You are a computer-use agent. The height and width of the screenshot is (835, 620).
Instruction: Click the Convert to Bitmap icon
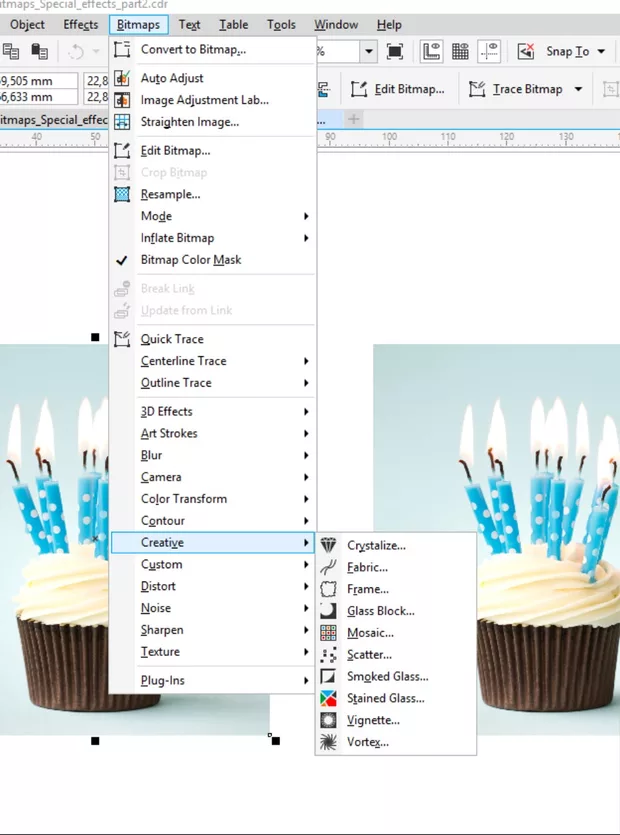coord(122,50)
